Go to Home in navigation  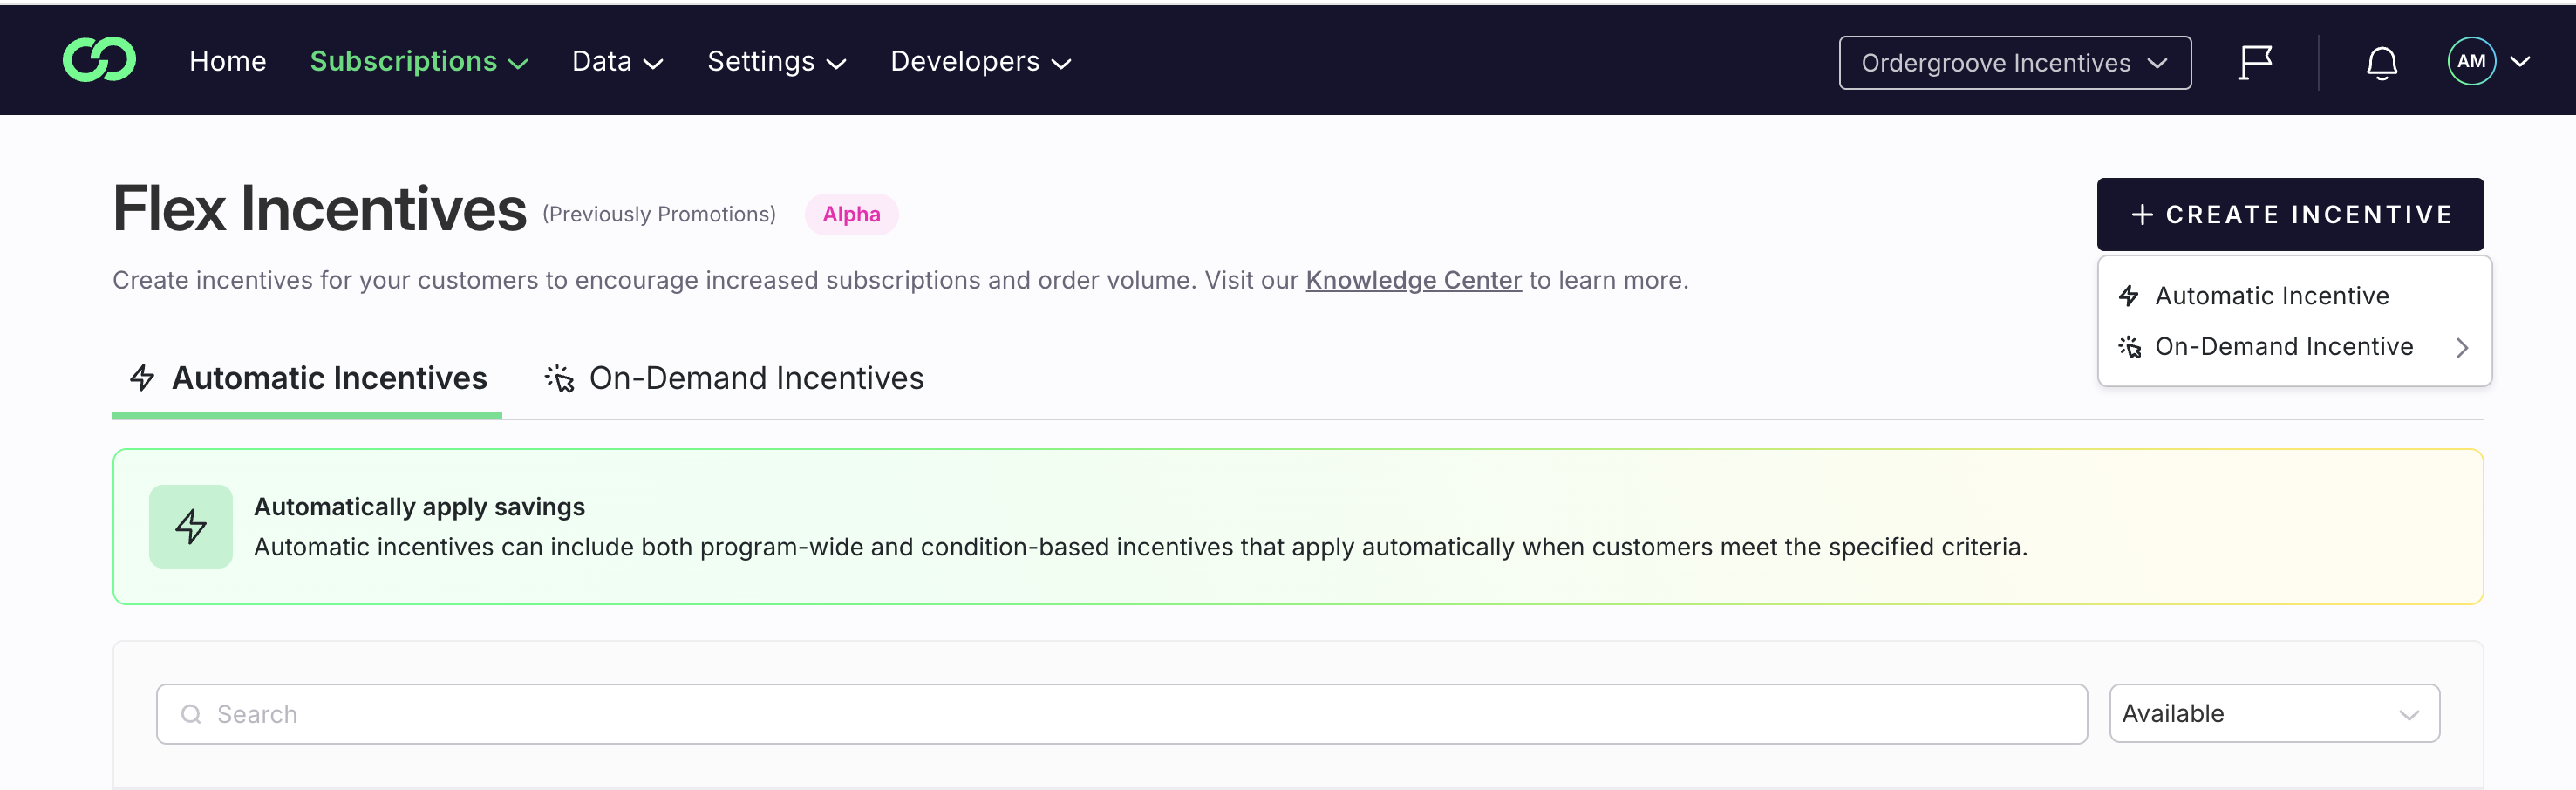(228, 62)
